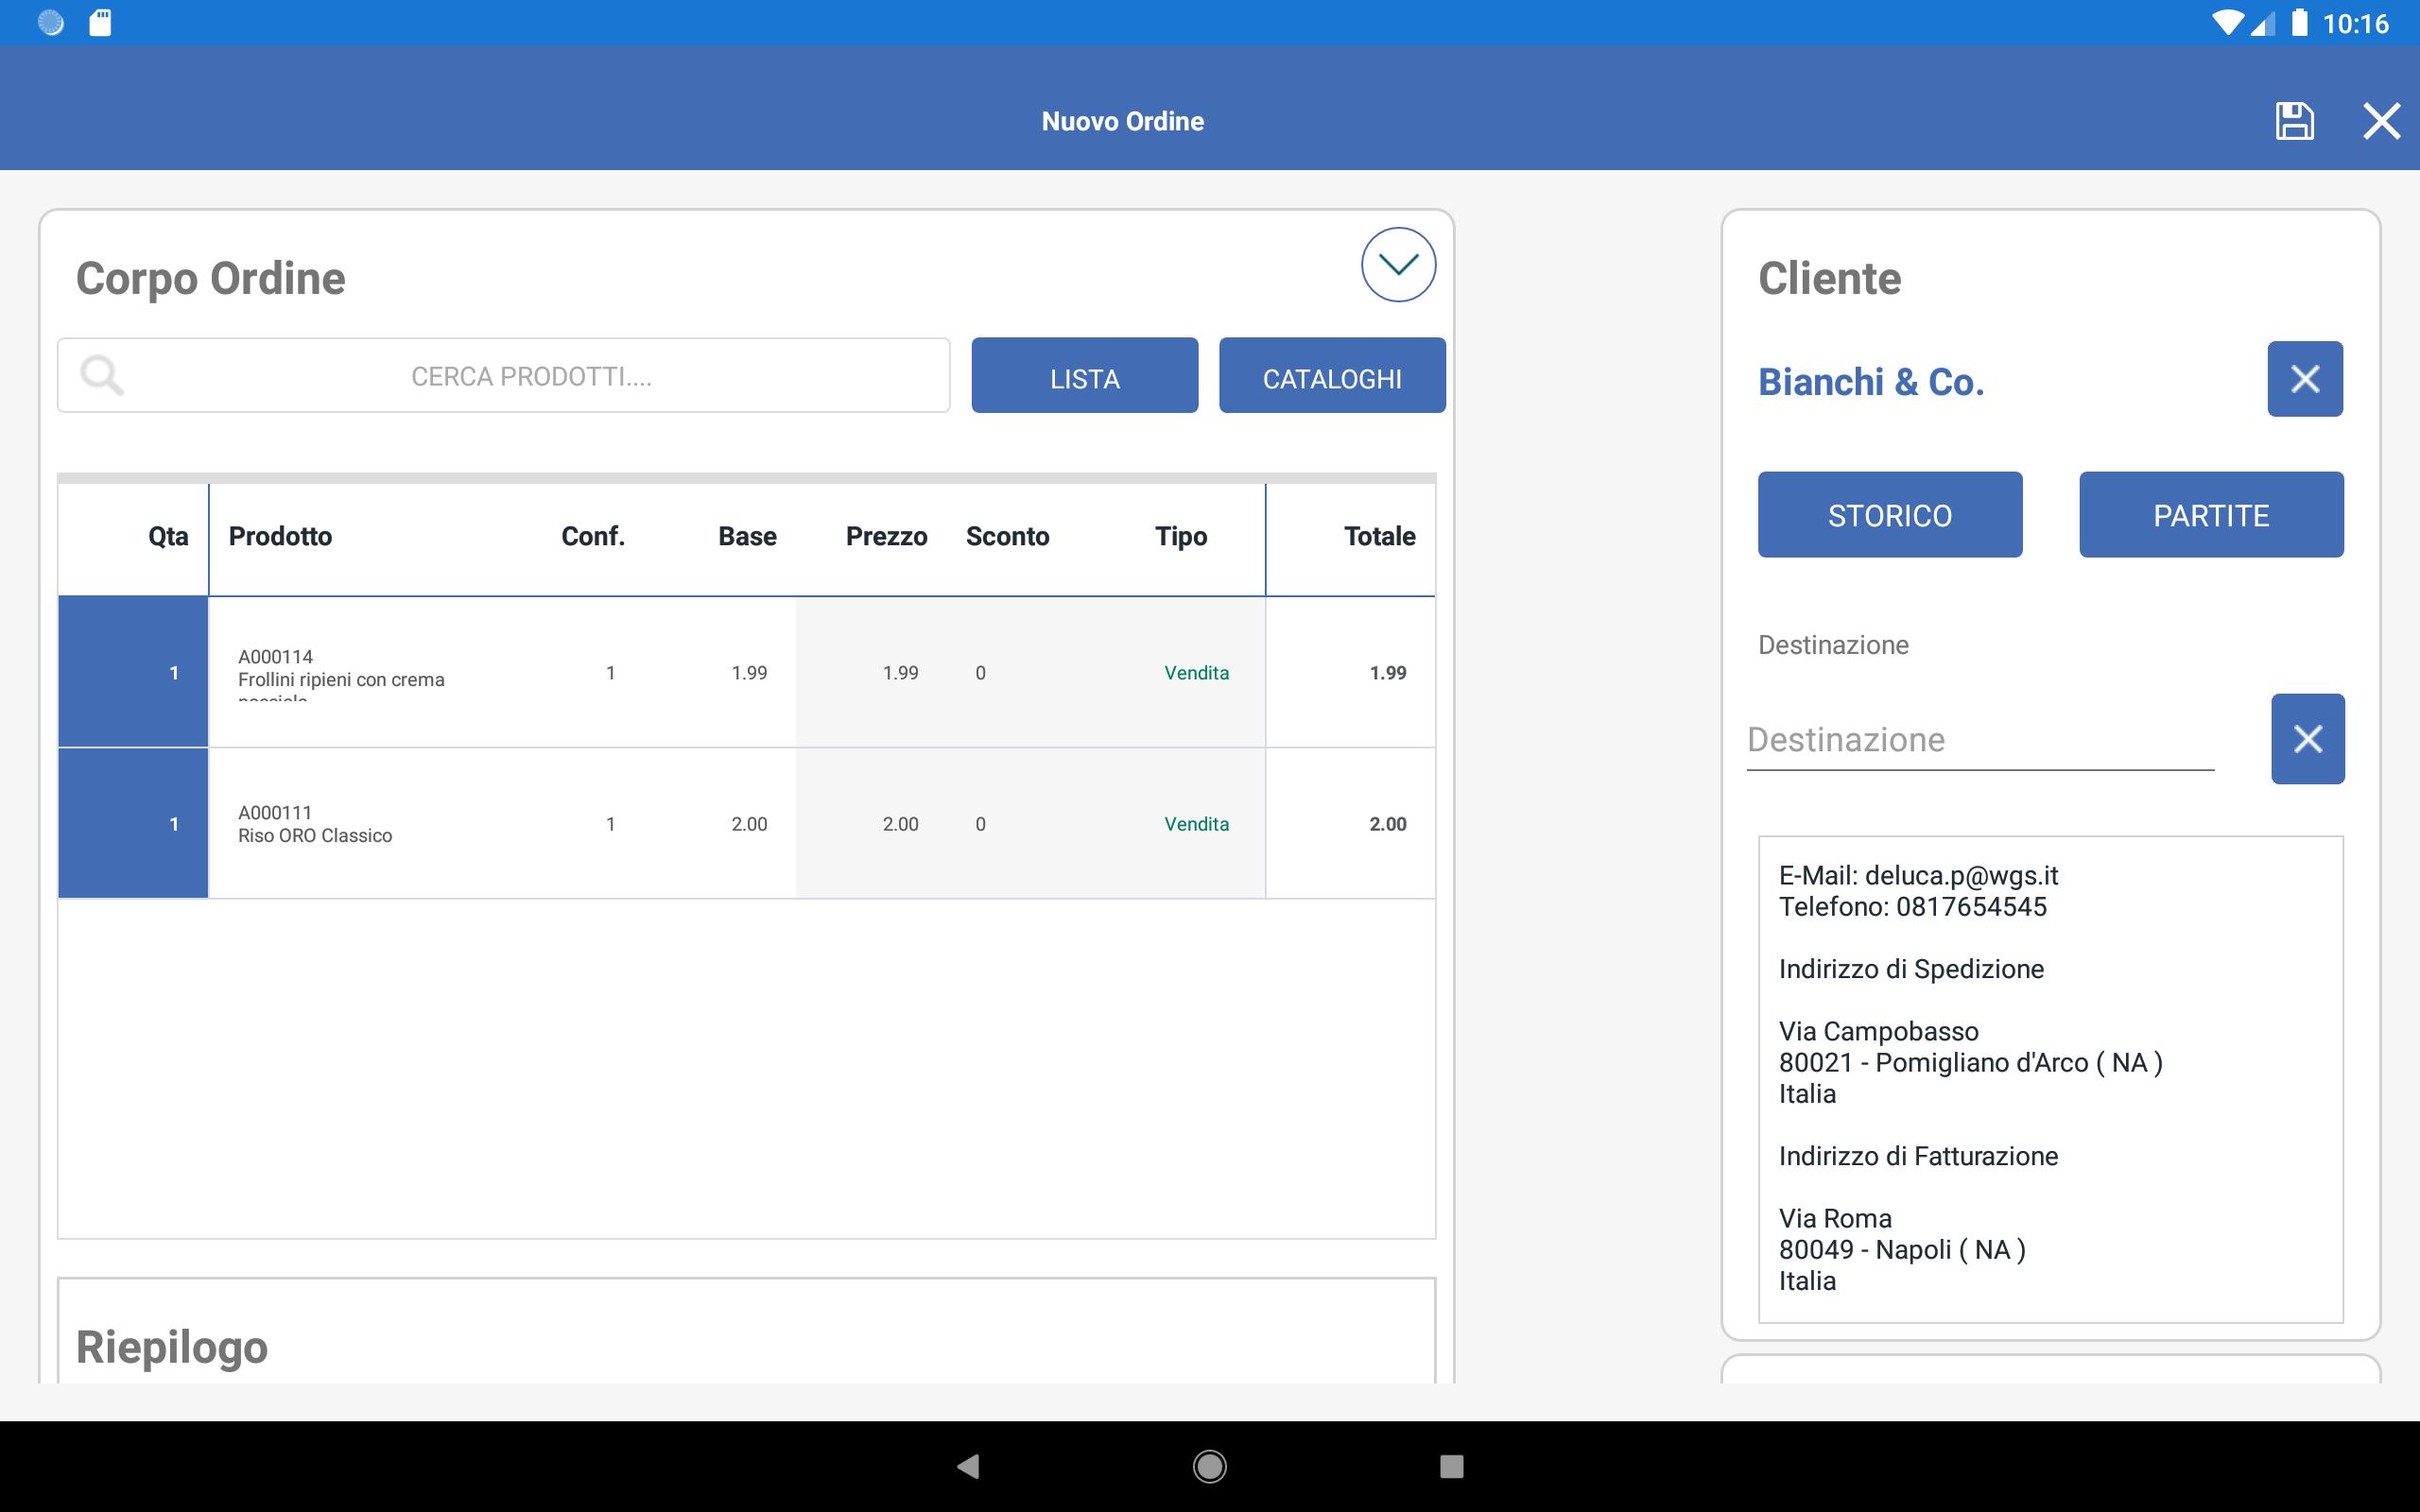Edit Sconto 0 in Riso ORO row

(x=980, y=824)
